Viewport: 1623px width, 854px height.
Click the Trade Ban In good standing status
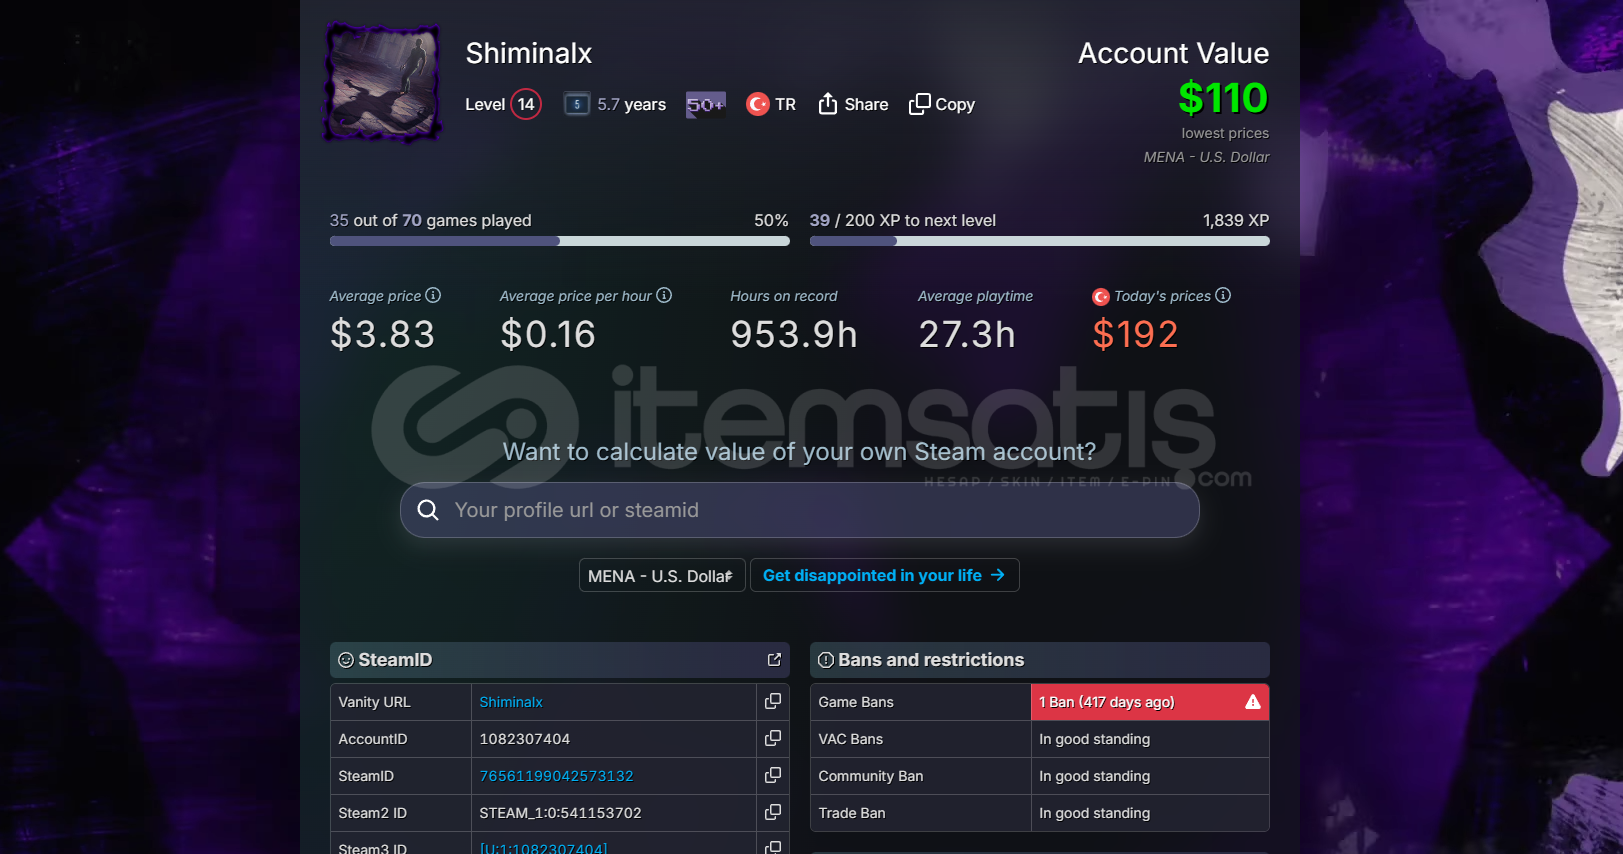[x=1095, y=813]
